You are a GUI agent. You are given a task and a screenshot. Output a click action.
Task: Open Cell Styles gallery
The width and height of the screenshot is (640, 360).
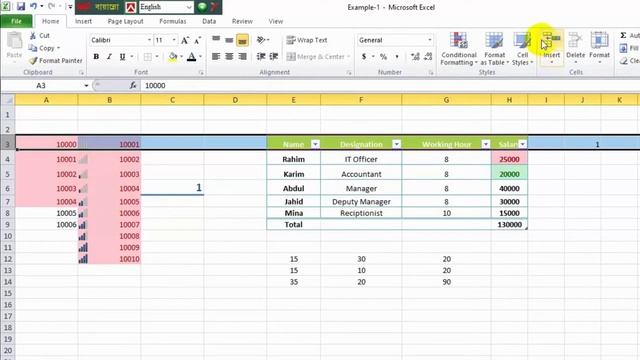522,49
